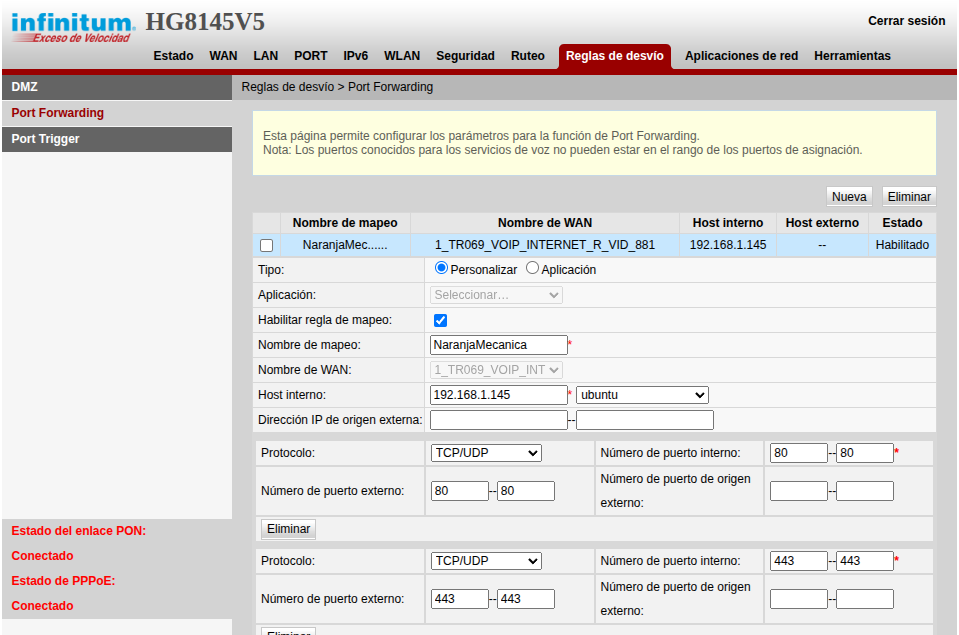Delete the port 80 rule with Eliminar
The image size is (959, 635).
pyautogui.click(x=287, y=529)
